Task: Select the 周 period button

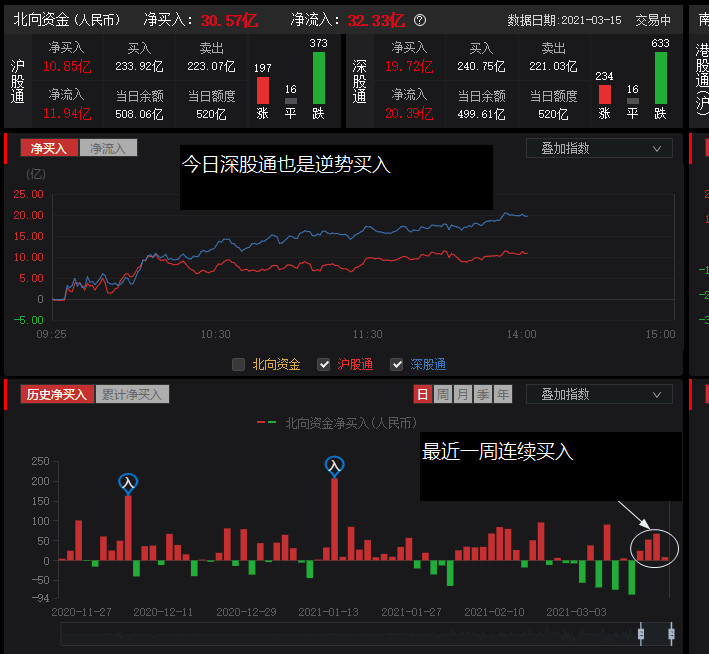Action: coord(443,394)
